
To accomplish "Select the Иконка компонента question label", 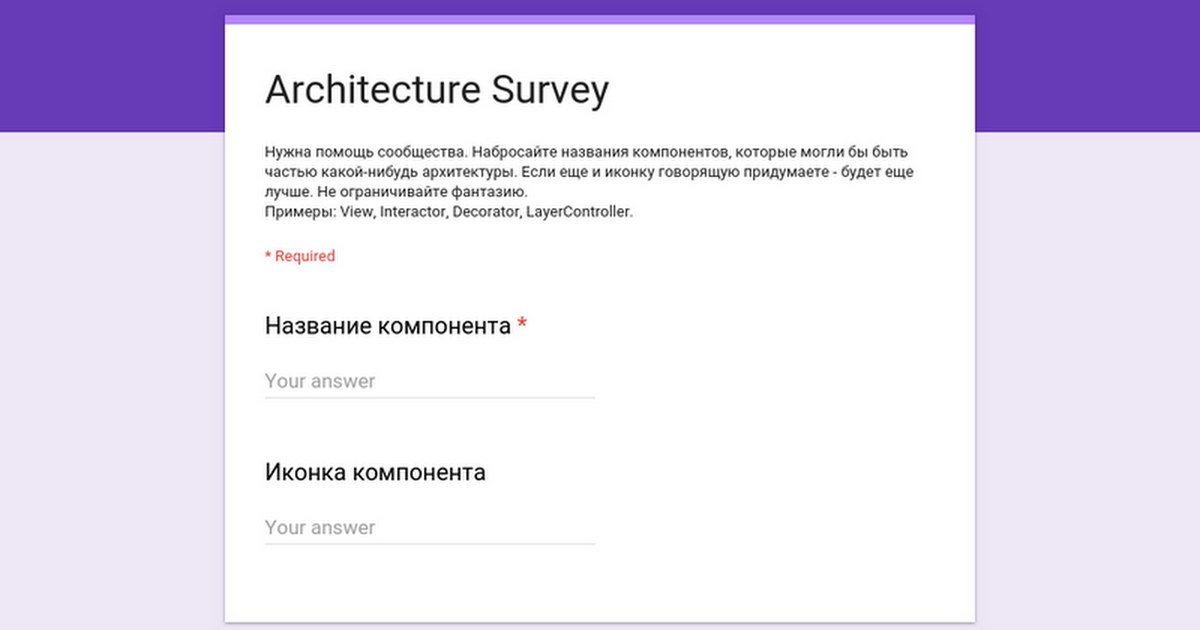I will point(375,472).
